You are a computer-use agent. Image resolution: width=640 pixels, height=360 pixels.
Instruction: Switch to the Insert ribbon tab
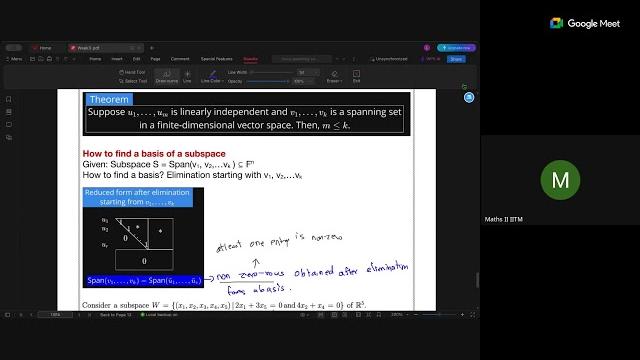pyautogui.click(x=117, y=59)
